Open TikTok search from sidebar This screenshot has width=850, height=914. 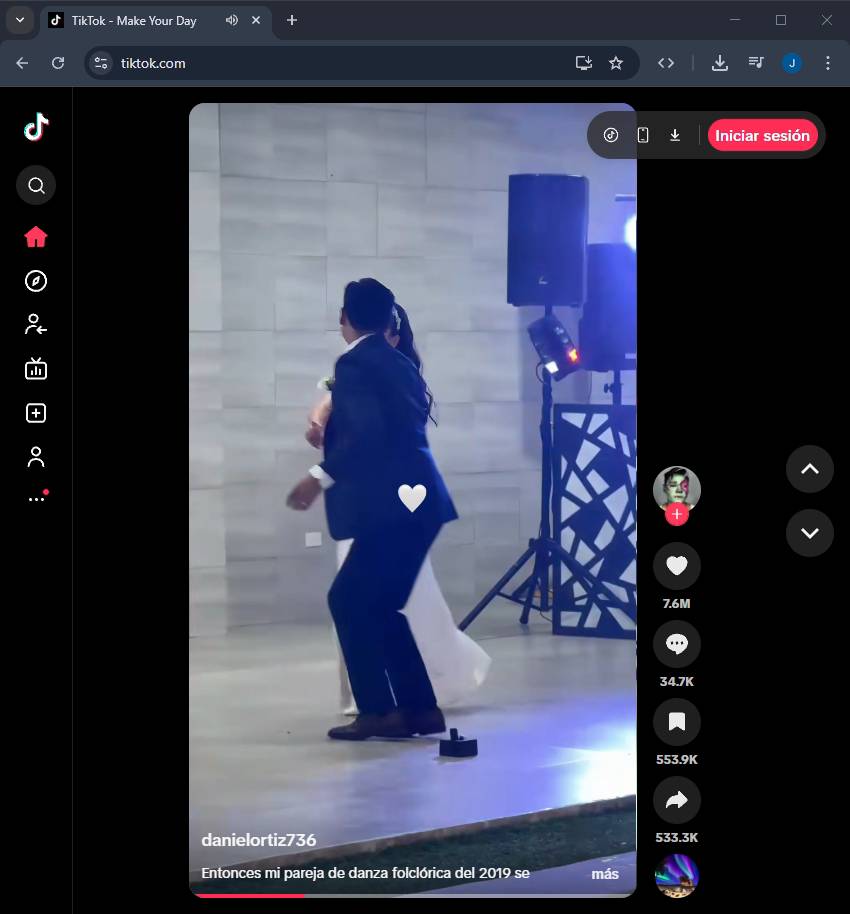click(x=36, y=185)
